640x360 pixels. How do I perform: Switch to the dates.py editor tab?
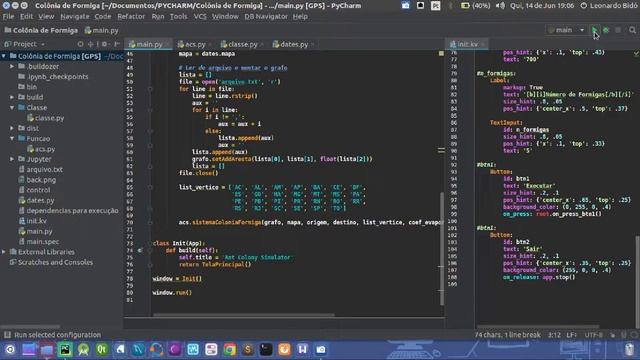coord(293,44)
